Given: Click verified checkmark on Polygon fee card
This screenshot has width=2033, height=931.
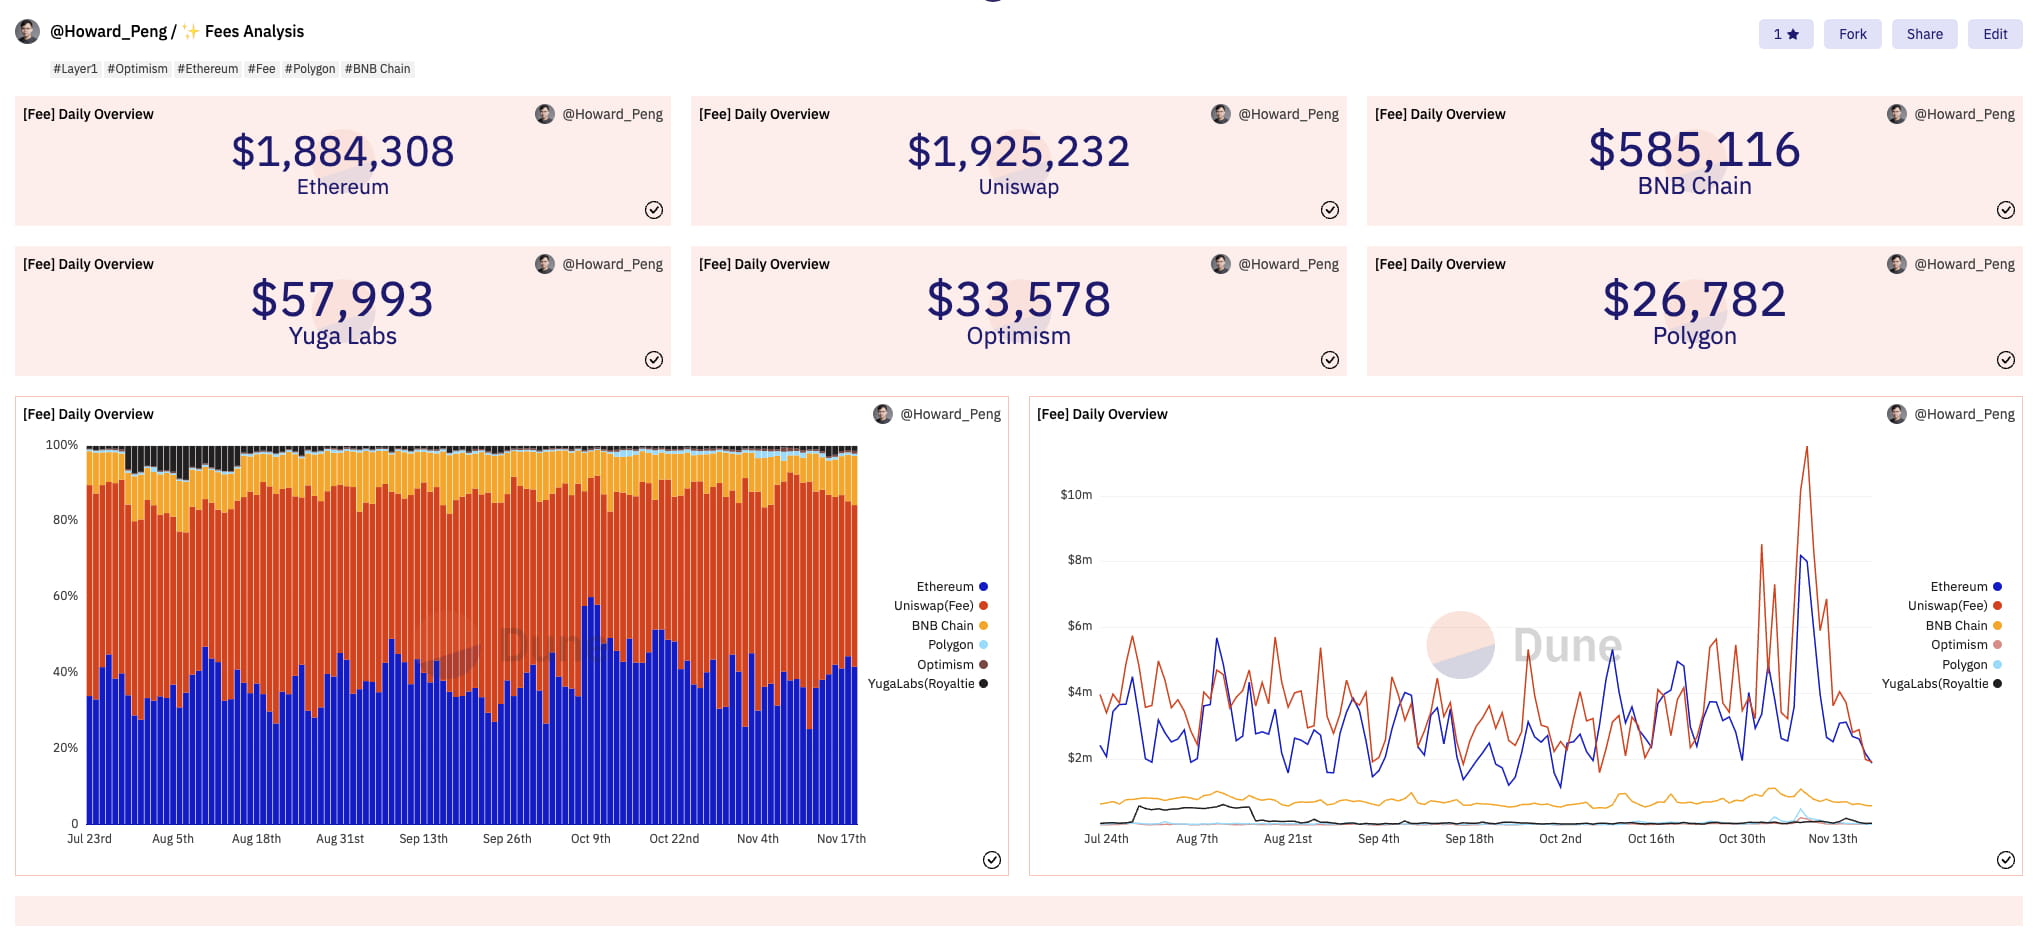Looking at the screenshot, I should click(x=2005, y=360).
